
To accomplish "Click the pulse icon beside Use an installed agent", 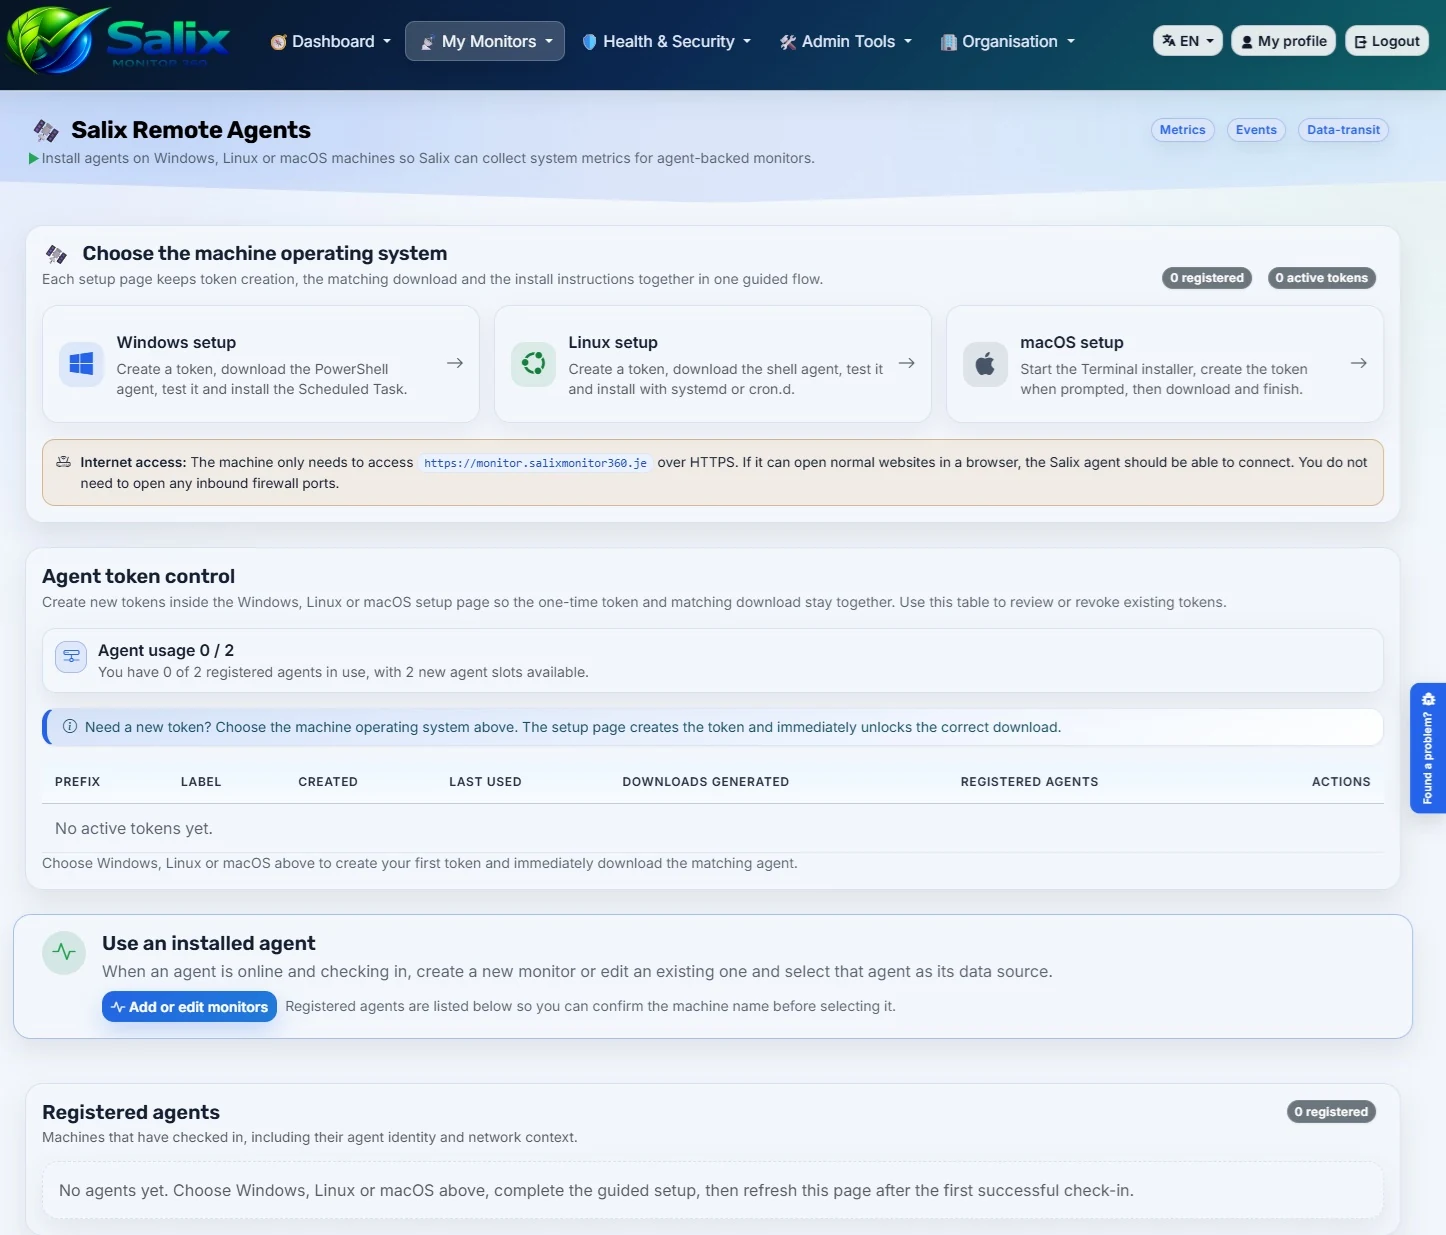I will point(64,952).
